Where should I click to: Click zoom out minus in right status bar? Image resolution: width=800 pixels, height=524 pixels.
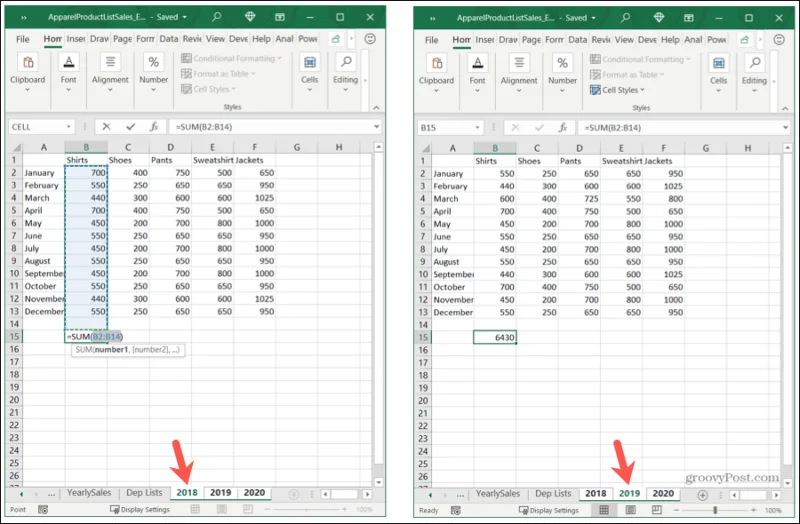pos(676,510)
